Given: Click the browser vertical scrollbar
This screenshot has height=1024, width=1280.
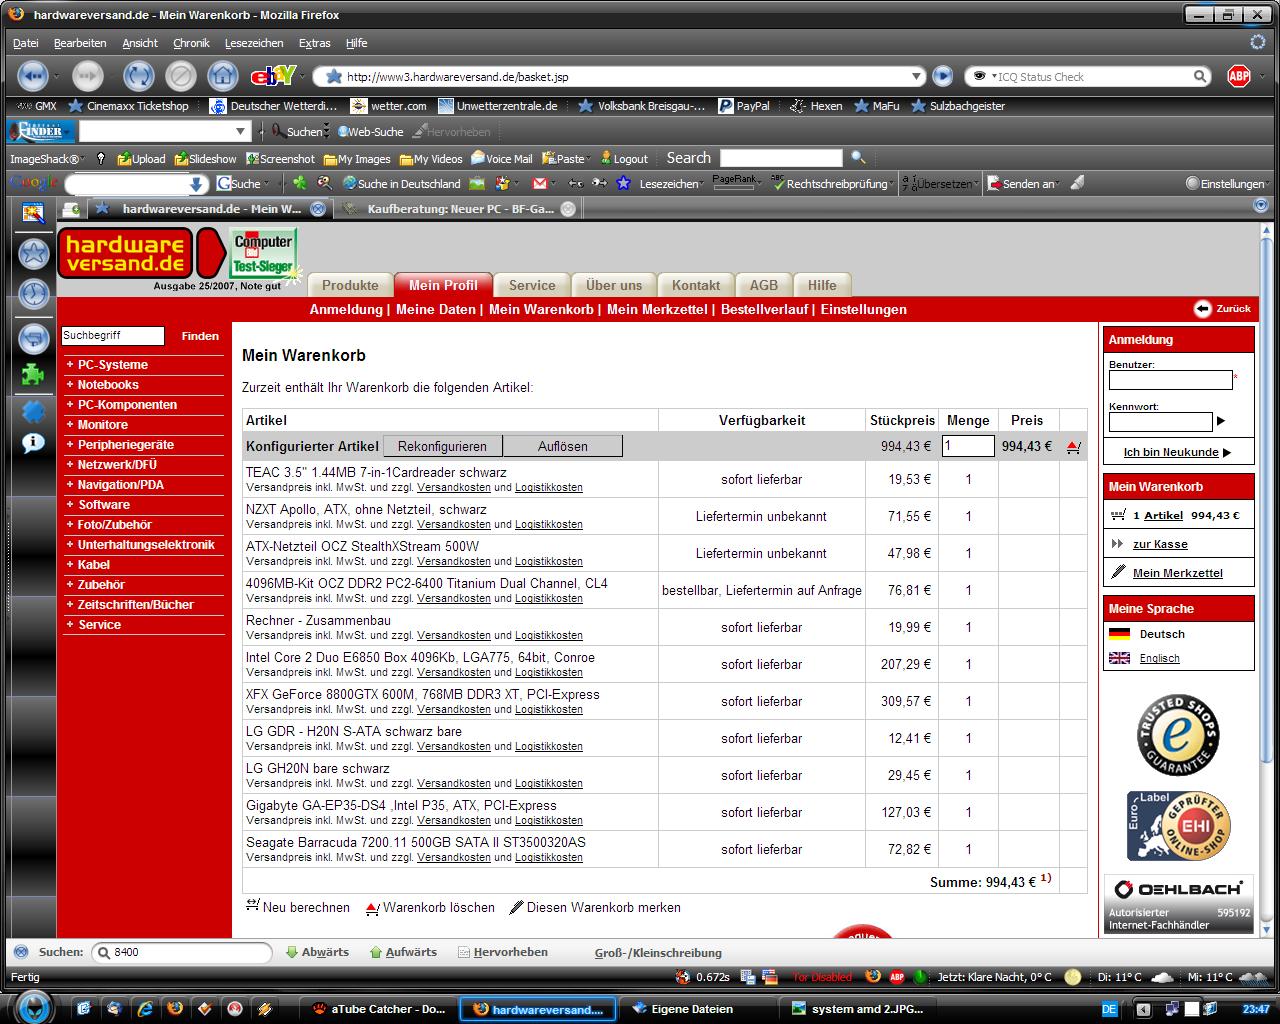Looking at the screenshot, I should pos(1269,500).
